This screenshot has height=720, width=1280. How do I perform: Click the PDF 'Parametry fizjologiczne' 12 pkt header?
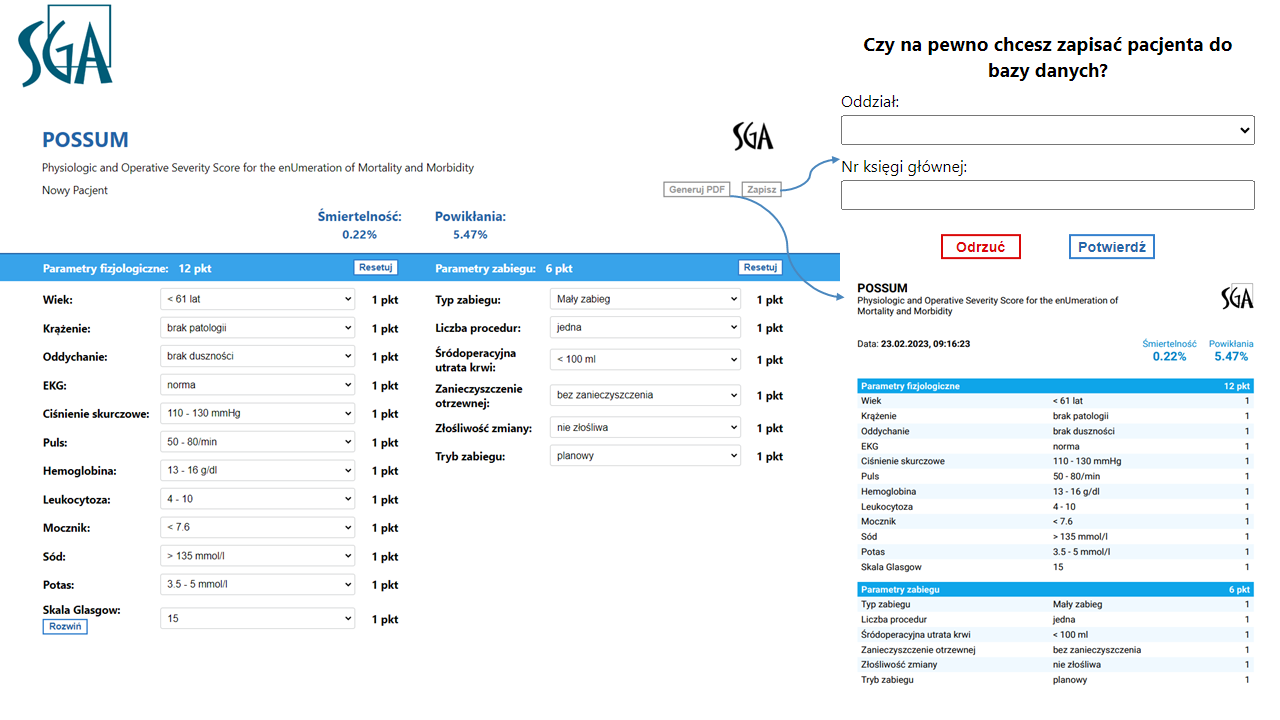pyautogui.click(x=1055, y=386)
